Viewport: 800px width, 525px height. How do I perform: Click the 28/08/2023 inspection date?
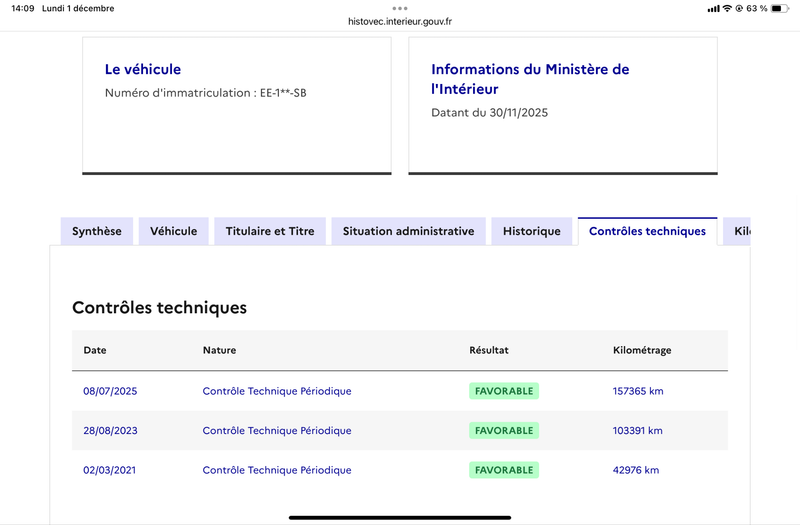[110, 431]
